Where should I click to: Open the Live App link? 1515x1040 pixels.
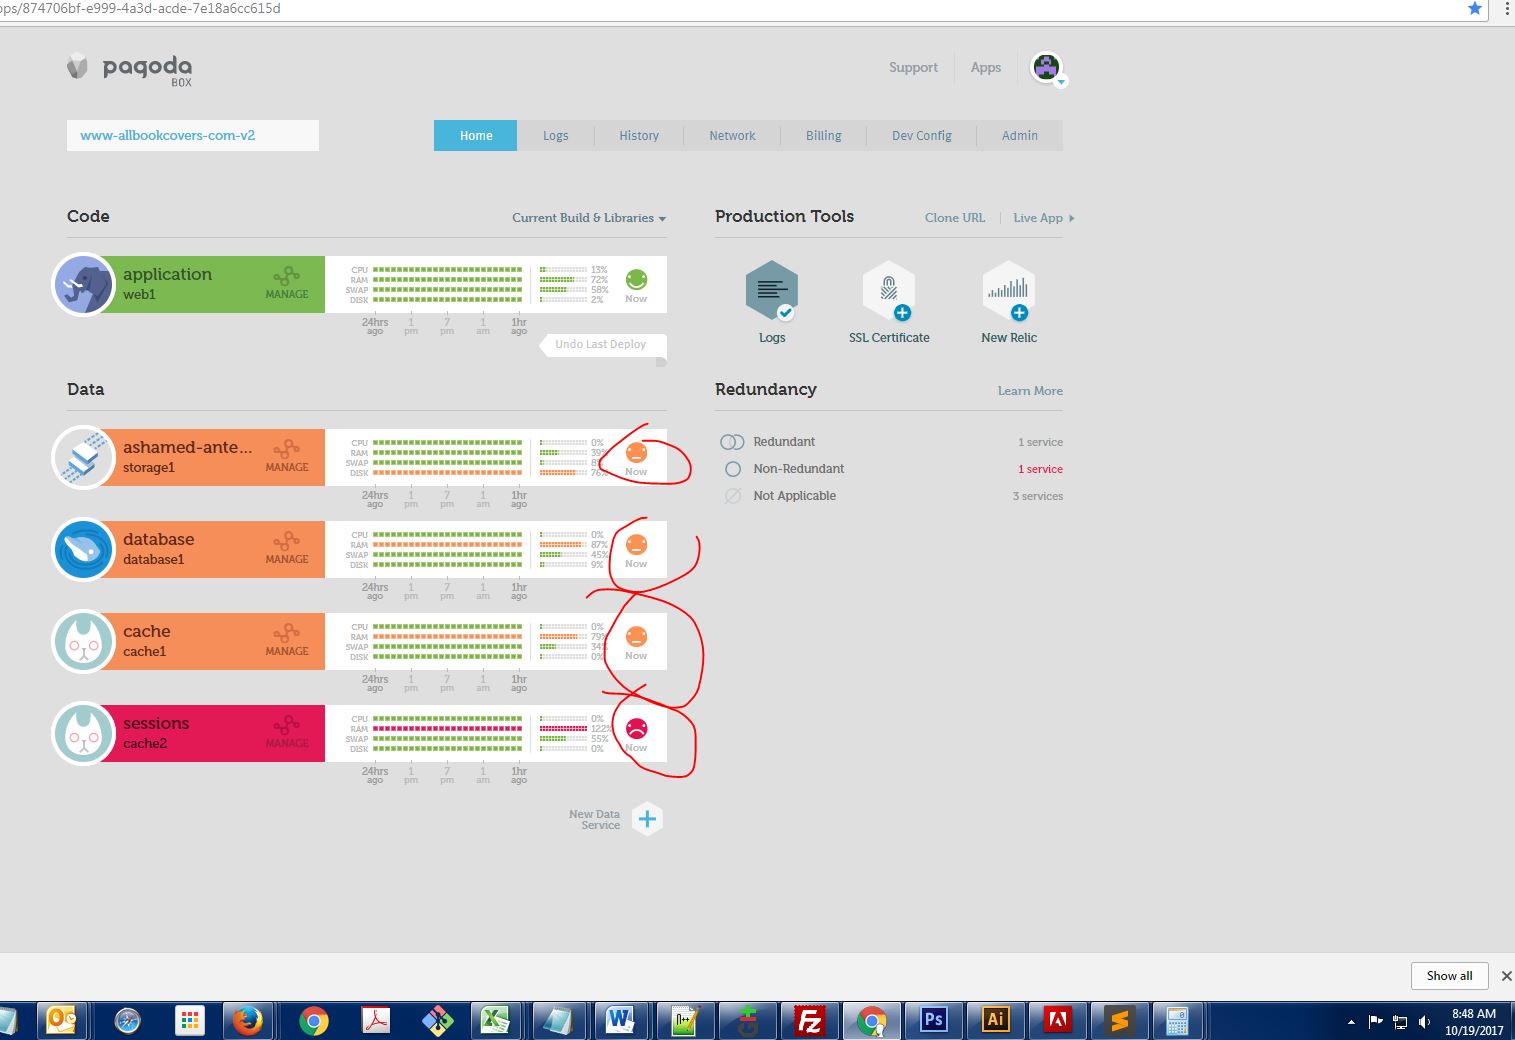(1043, 218)
